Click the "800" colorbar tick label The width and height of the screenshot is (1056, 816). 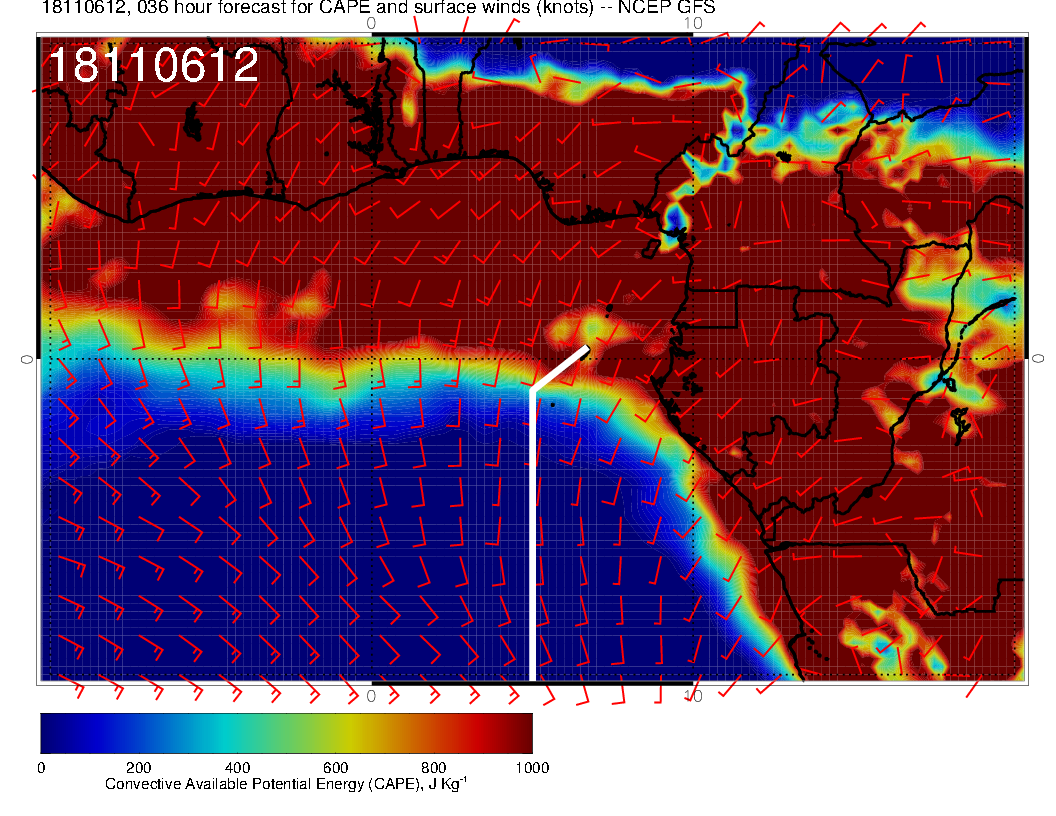coord(433,768)
